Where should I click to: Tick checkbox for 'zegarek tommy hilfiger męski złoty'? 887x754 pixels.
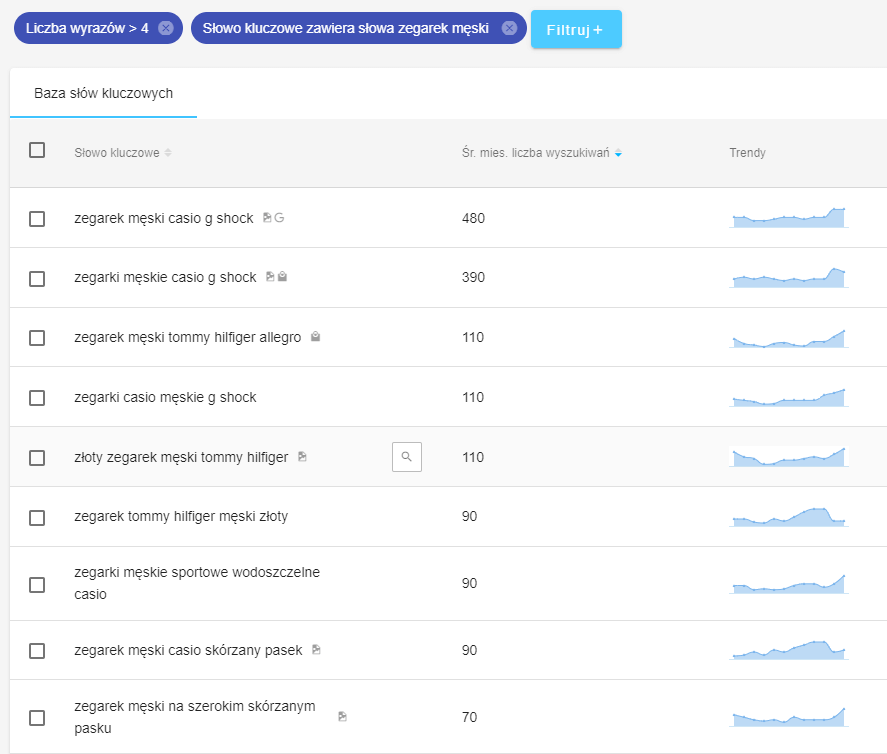pyautogui.click(x=37, y=518)
